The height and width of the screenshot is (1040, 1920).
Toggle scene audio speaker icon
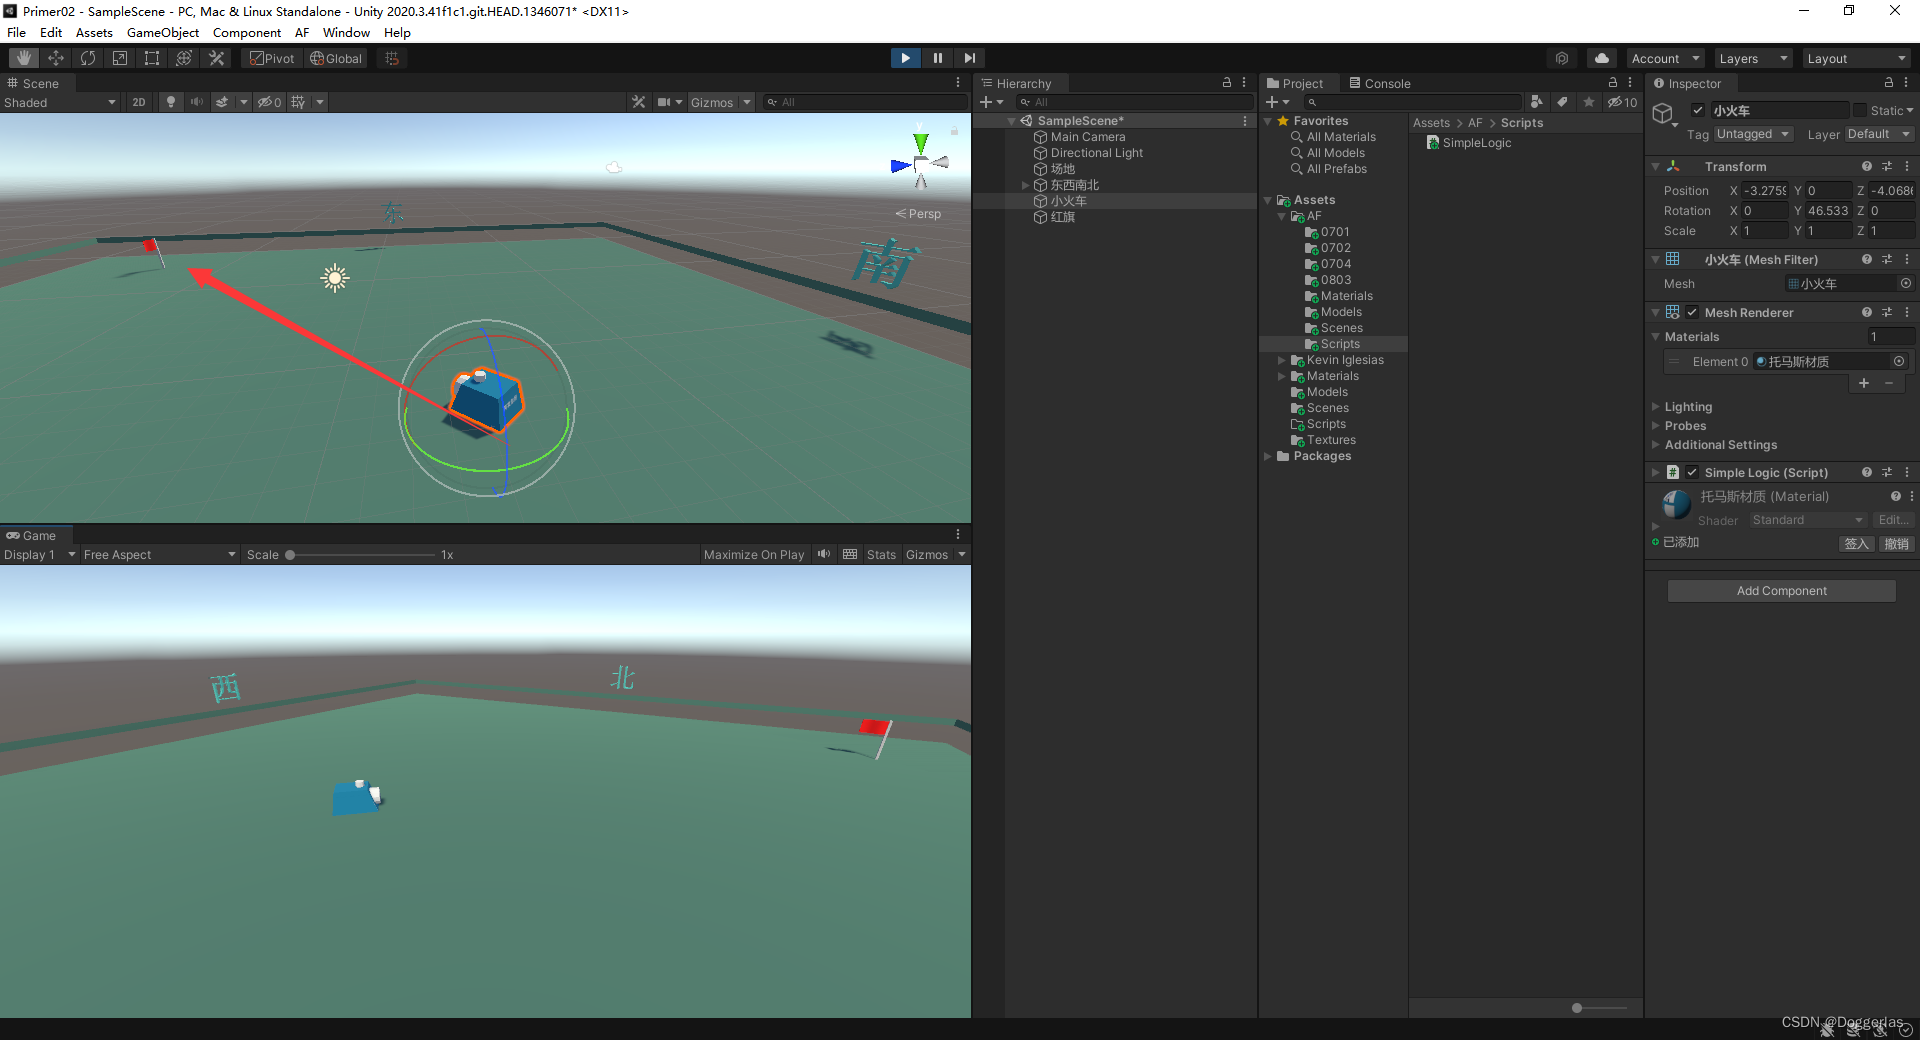pos(197,102)
